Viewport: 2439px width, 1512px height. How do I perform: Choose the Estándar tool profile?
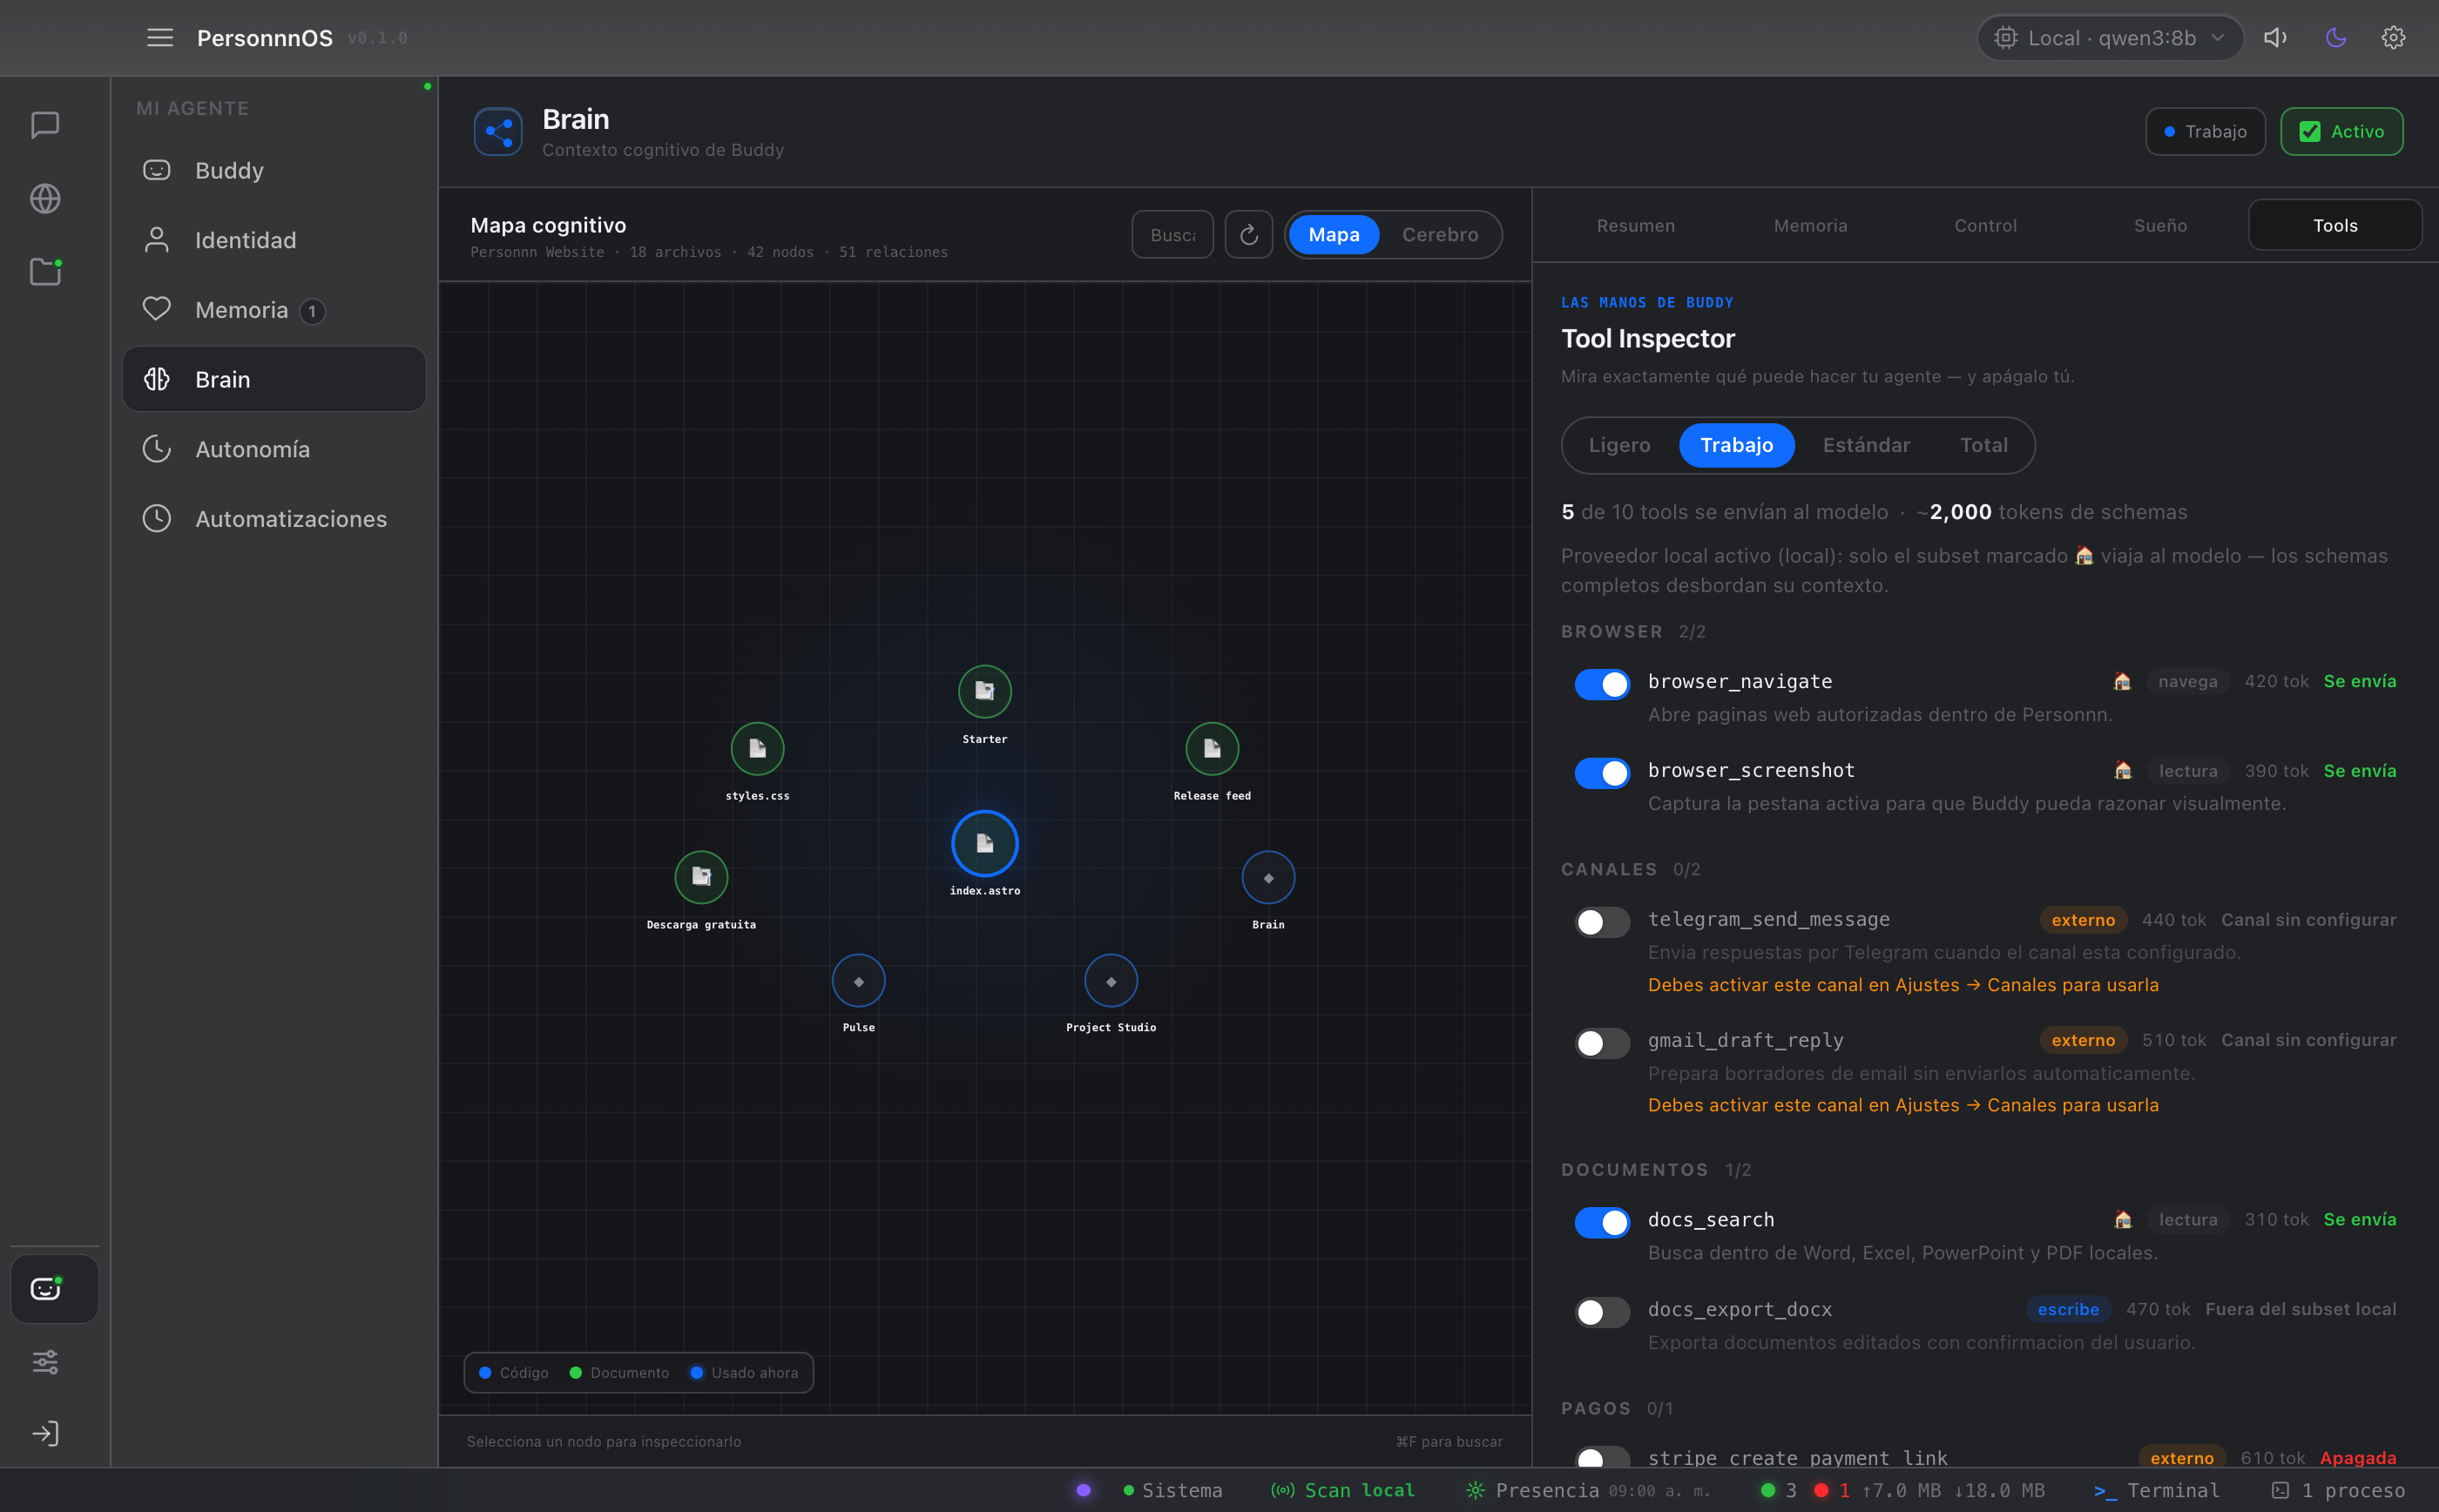click(1866, 445)
